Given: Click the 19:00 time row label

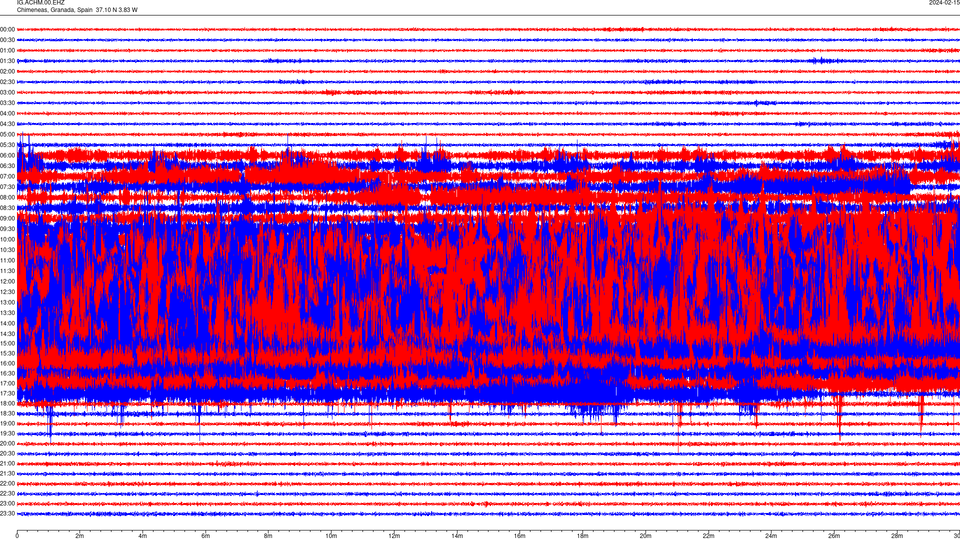Looking at the screenshot, I should [x=7, y=423].
